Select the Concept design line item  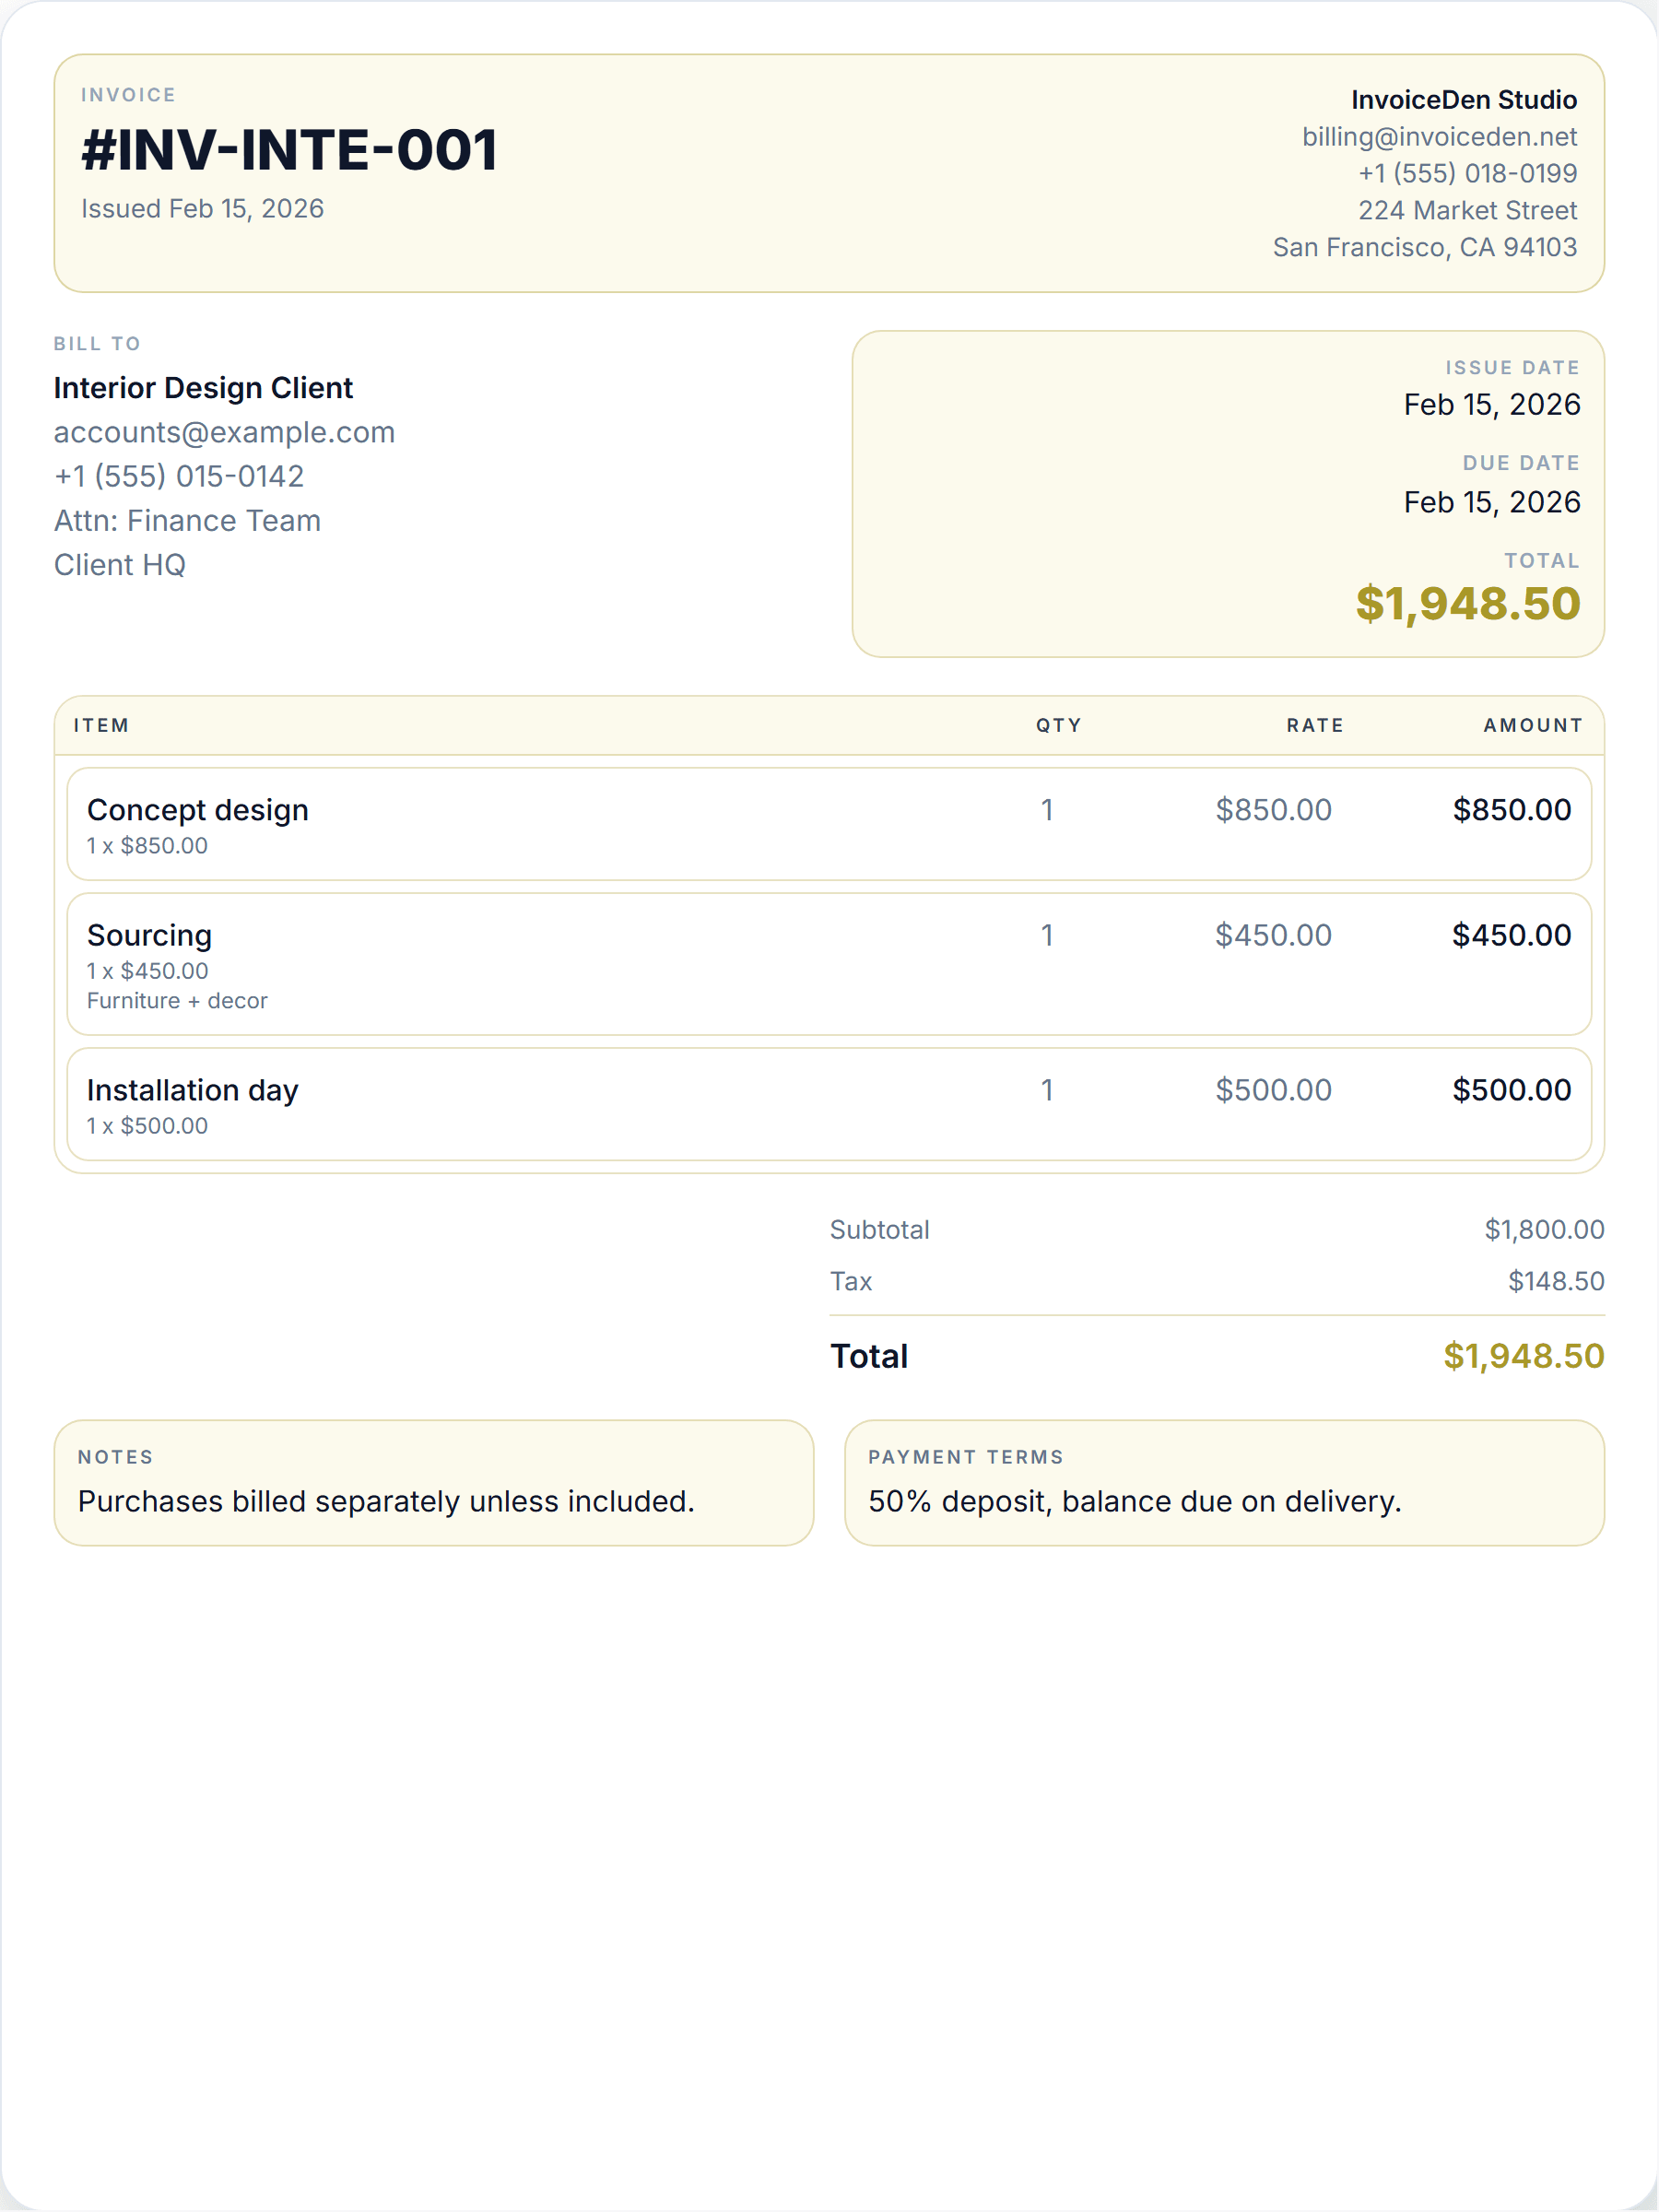click(829, 824)
